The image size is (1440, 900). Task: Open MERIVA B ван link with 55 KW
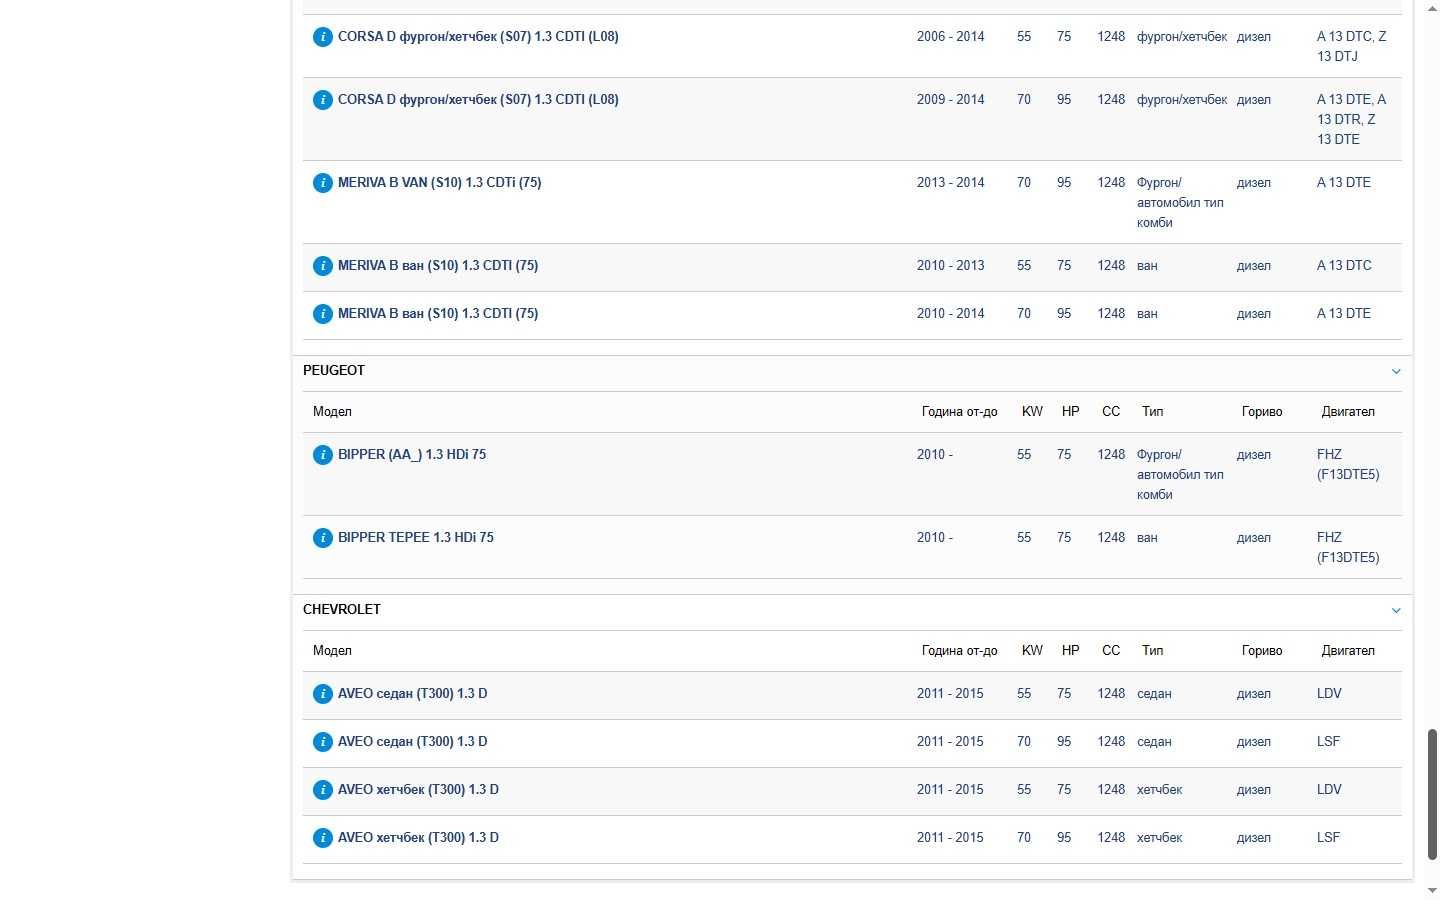pos(438,265)
